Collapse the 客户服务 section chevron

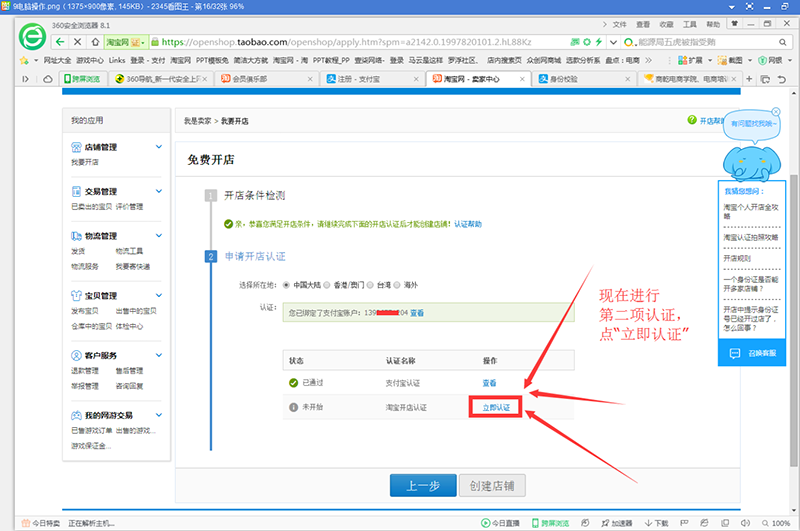pyautogui.click(x=158, y=356)
